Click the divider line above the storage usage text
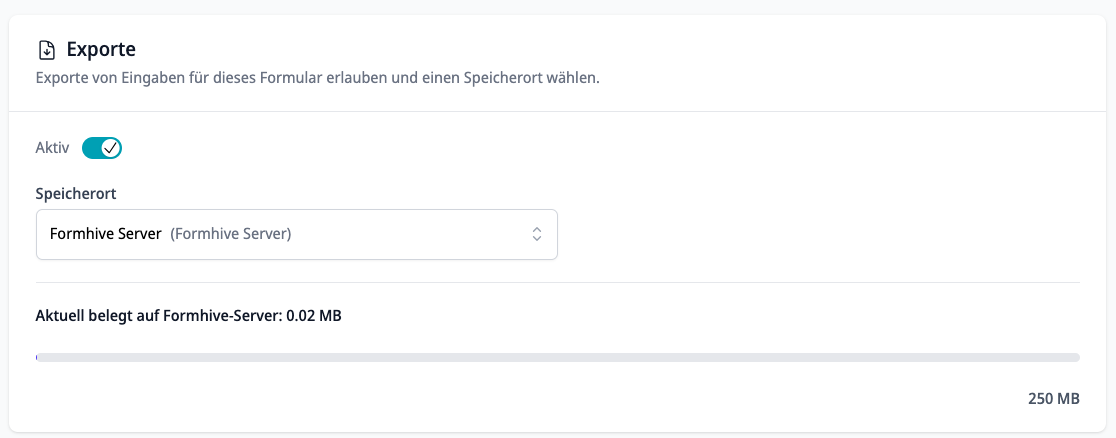1116x438 pixels. [x=558, y=282]
